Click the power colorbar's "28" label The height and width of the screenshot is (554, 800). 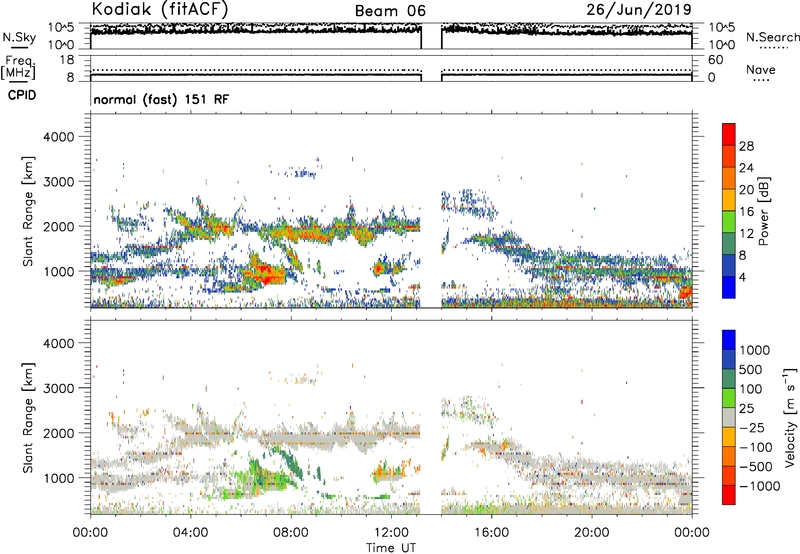pos(746,146)
